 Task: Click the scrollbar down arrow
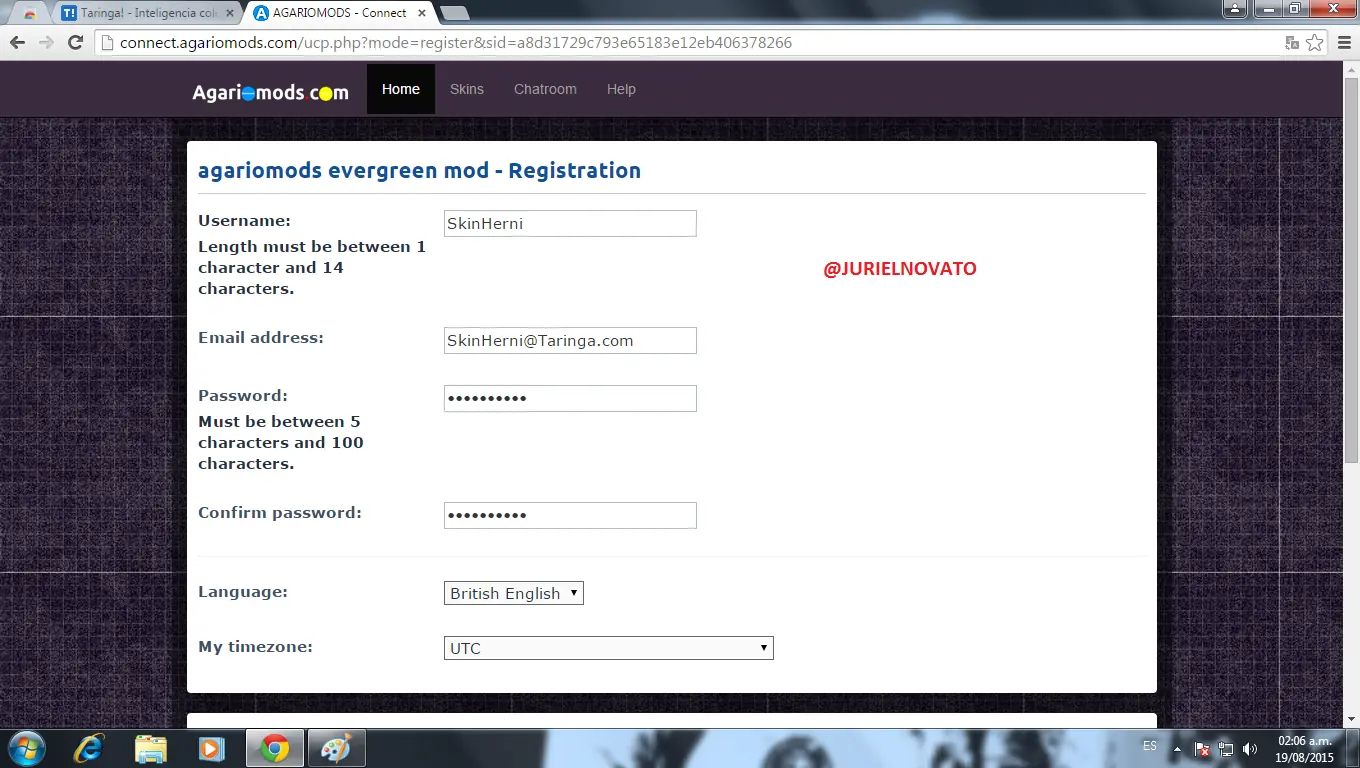pyautogui.click(x=1351, y=719)
